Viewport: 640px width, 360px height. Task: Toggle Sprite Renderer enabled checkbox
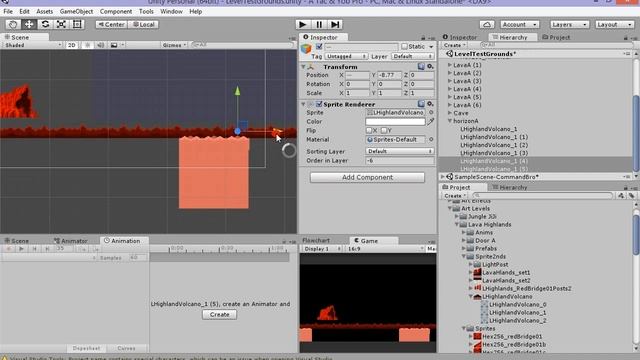tap(319, 104)
